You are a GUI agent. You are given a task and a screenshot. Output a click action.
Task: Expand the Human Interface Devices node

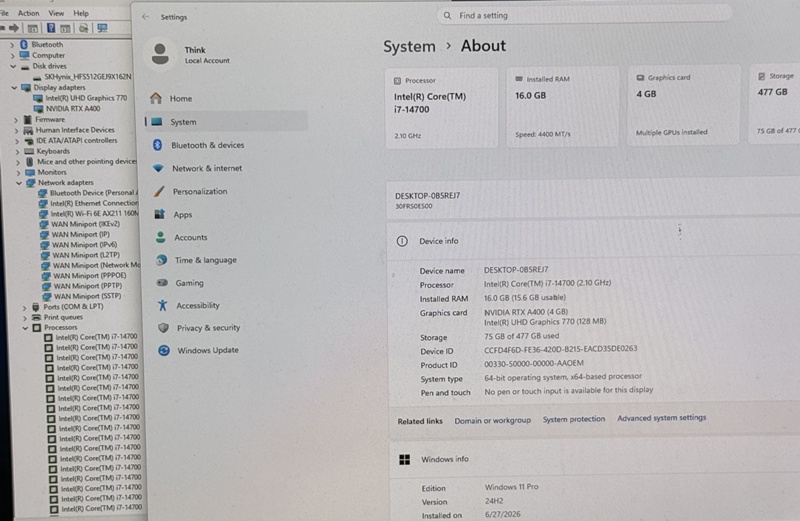pyautogui.click(x=16, y=131)
